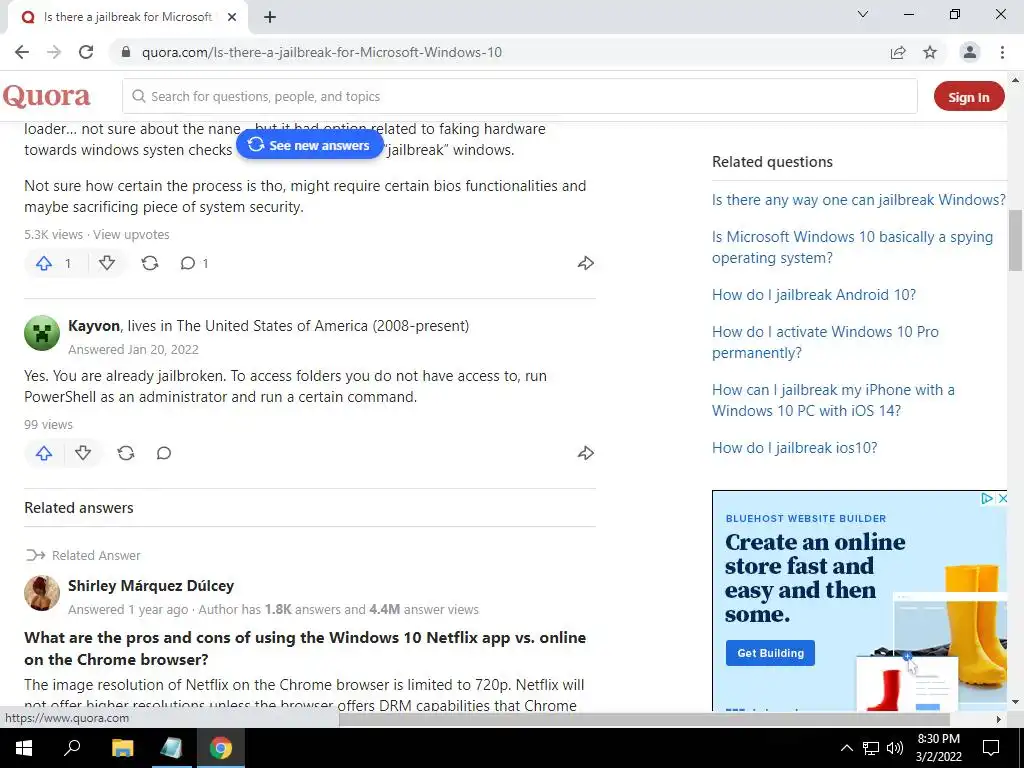Share the 5.3K views answer via arrow icon
The image size is (1024, 768).
coord(586,263)
